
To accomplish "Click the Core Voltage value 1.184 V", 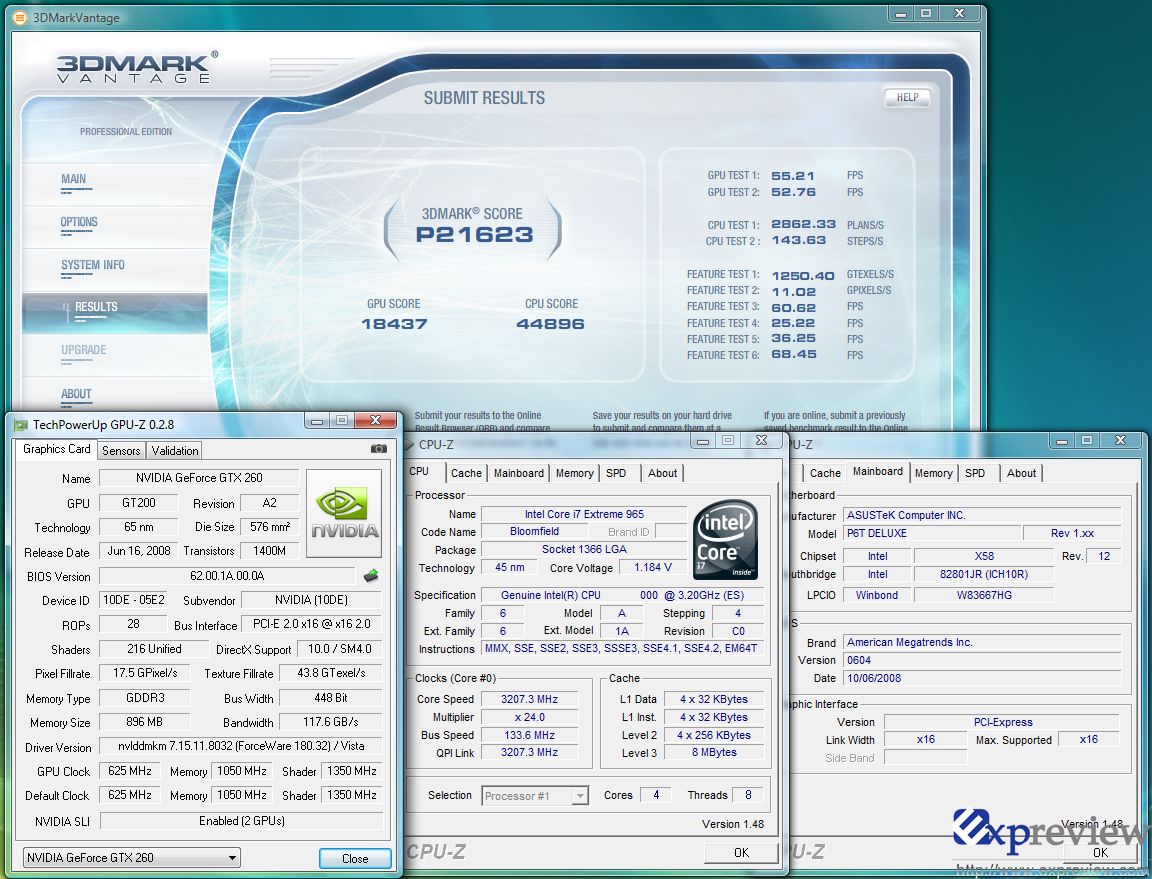I will 652,567.
